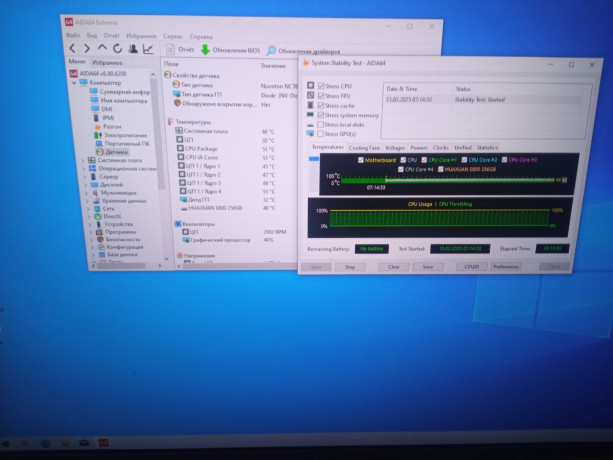This screenshot has height=460, width=613.
Task: Click the Stop button in stability test
Action: 350,267
